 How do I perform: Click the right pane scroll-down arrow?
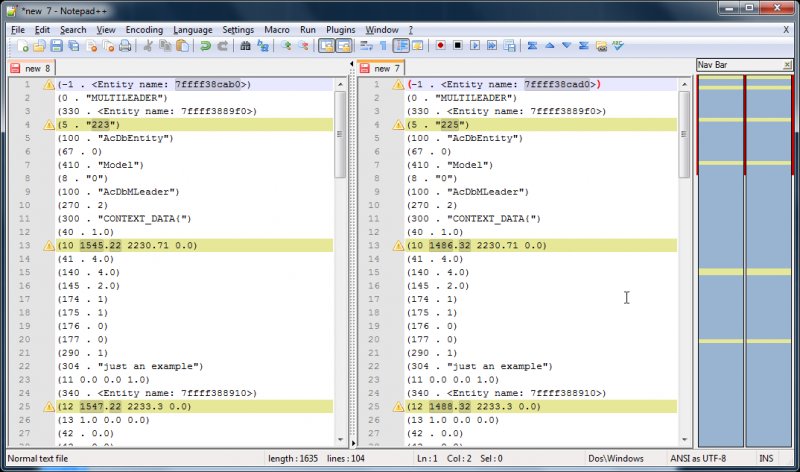coord(684,439)
